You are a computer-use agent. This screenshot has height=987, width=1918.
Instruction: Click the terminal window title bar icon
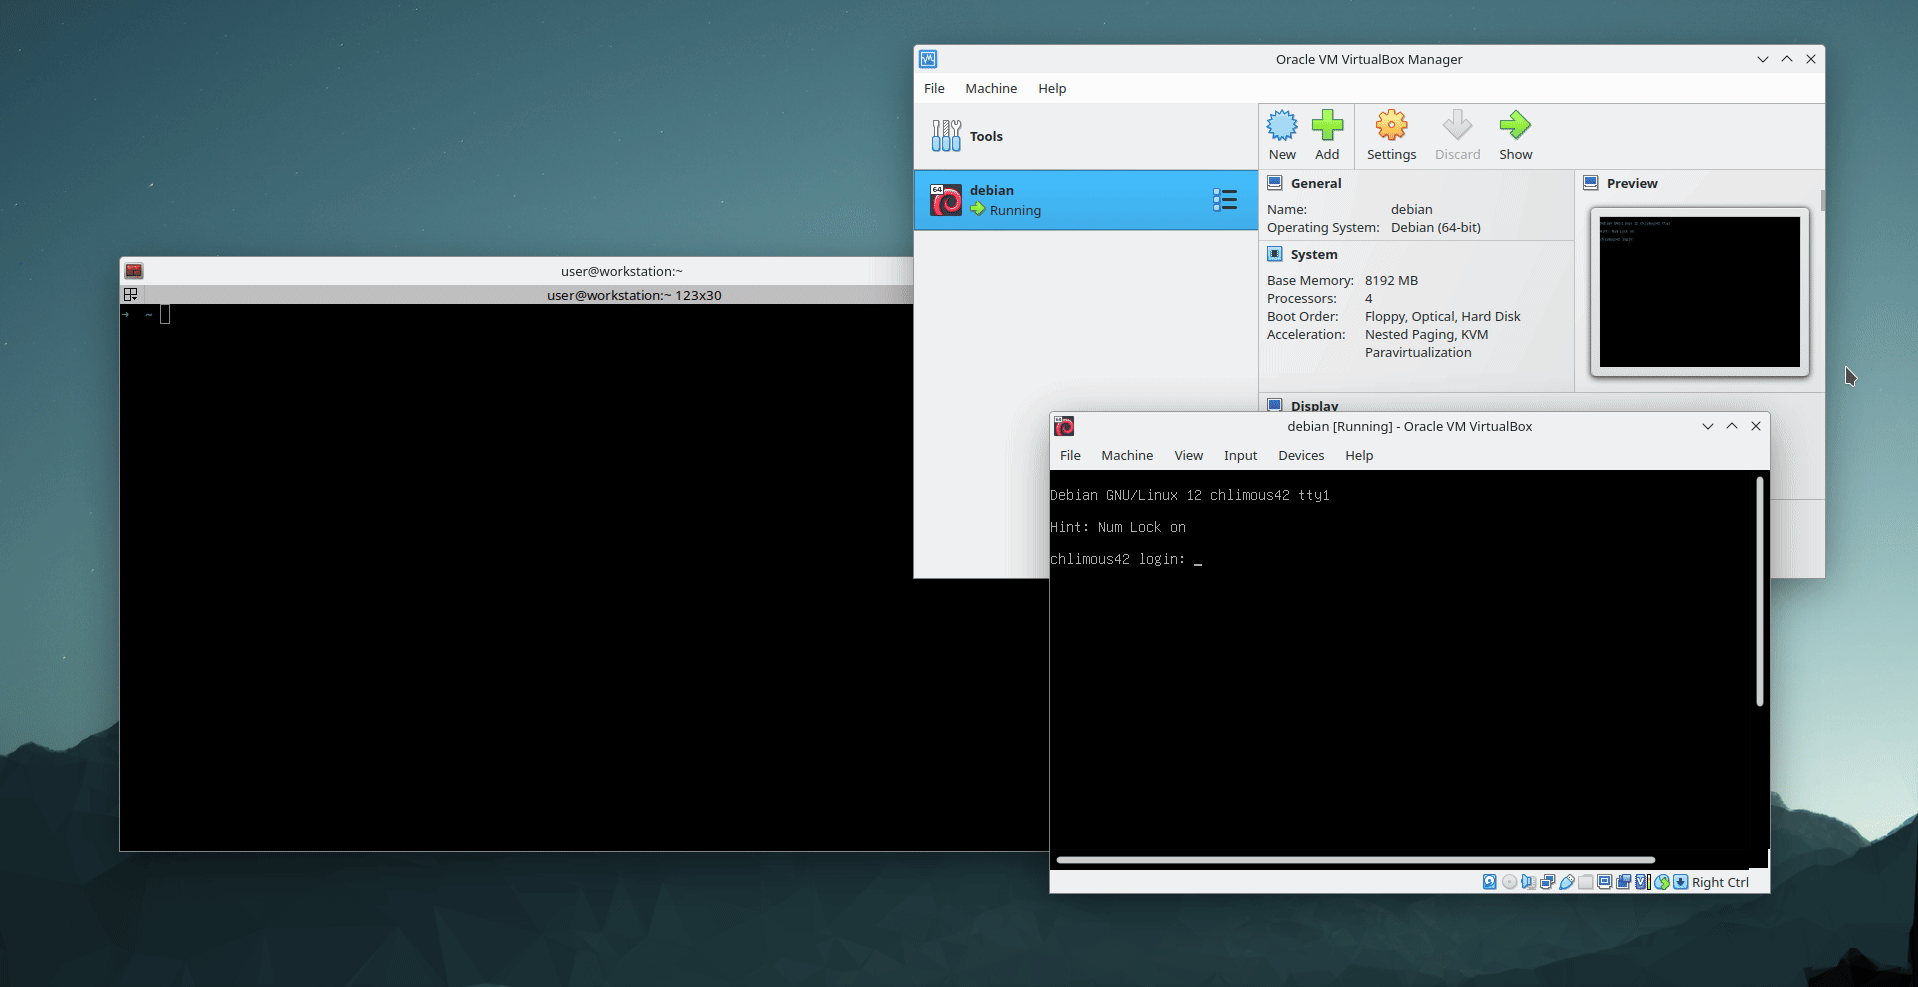(133, 271)
